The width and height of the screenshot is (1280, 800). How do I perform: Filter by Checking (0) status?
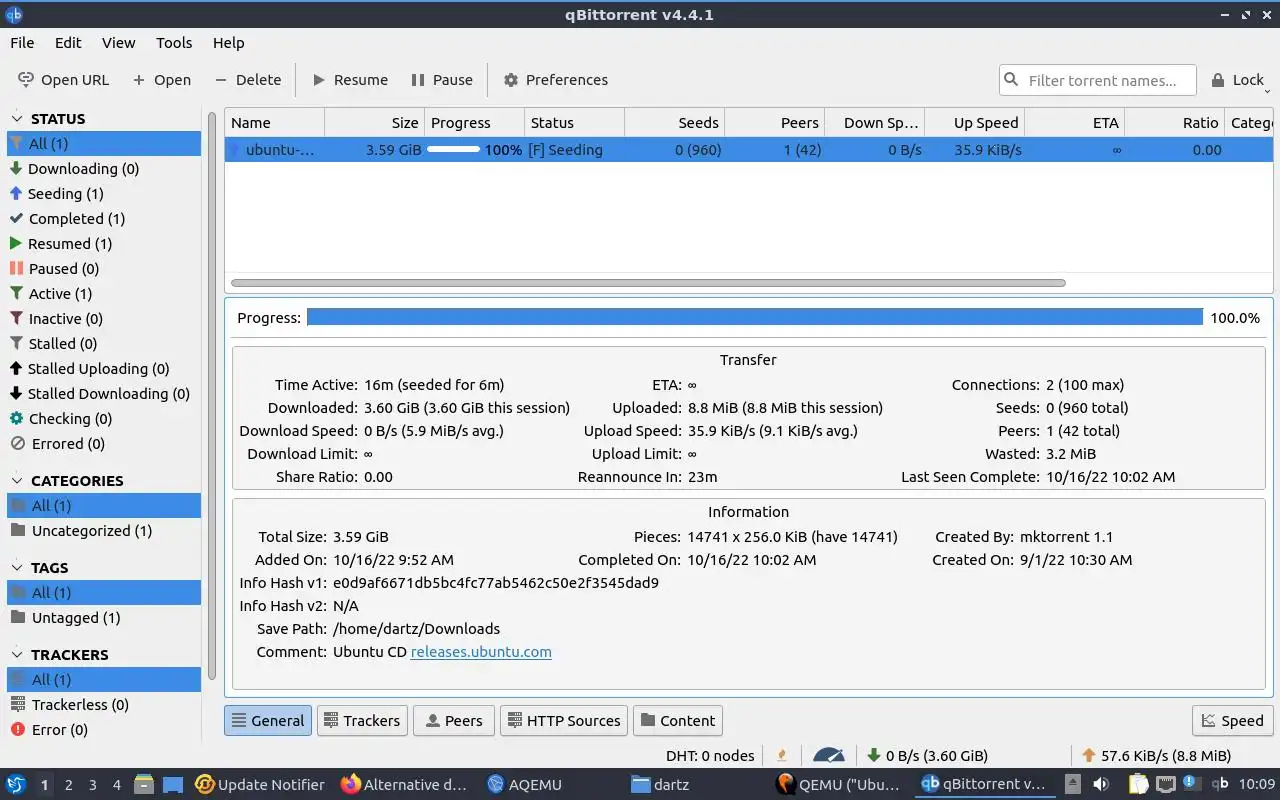coord(104,419)
